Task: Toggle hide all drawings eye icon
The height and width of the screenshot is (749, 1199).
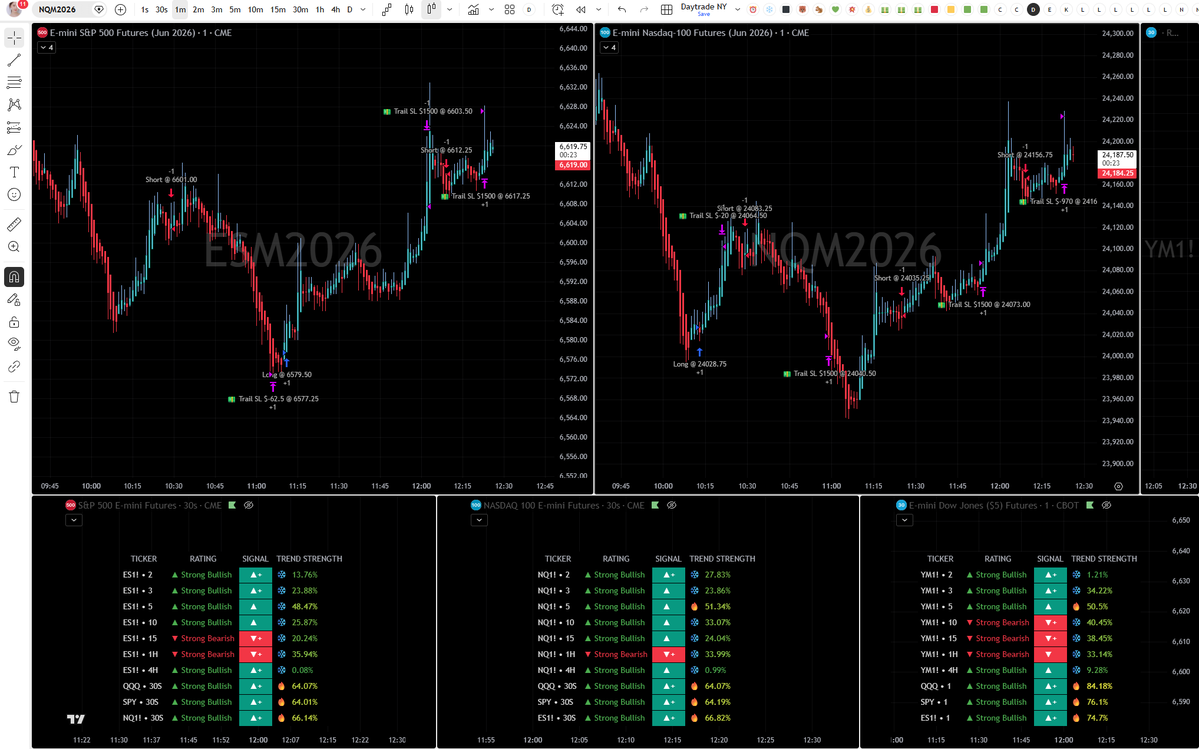Action: pyautogui.click(x=14, y=344)
